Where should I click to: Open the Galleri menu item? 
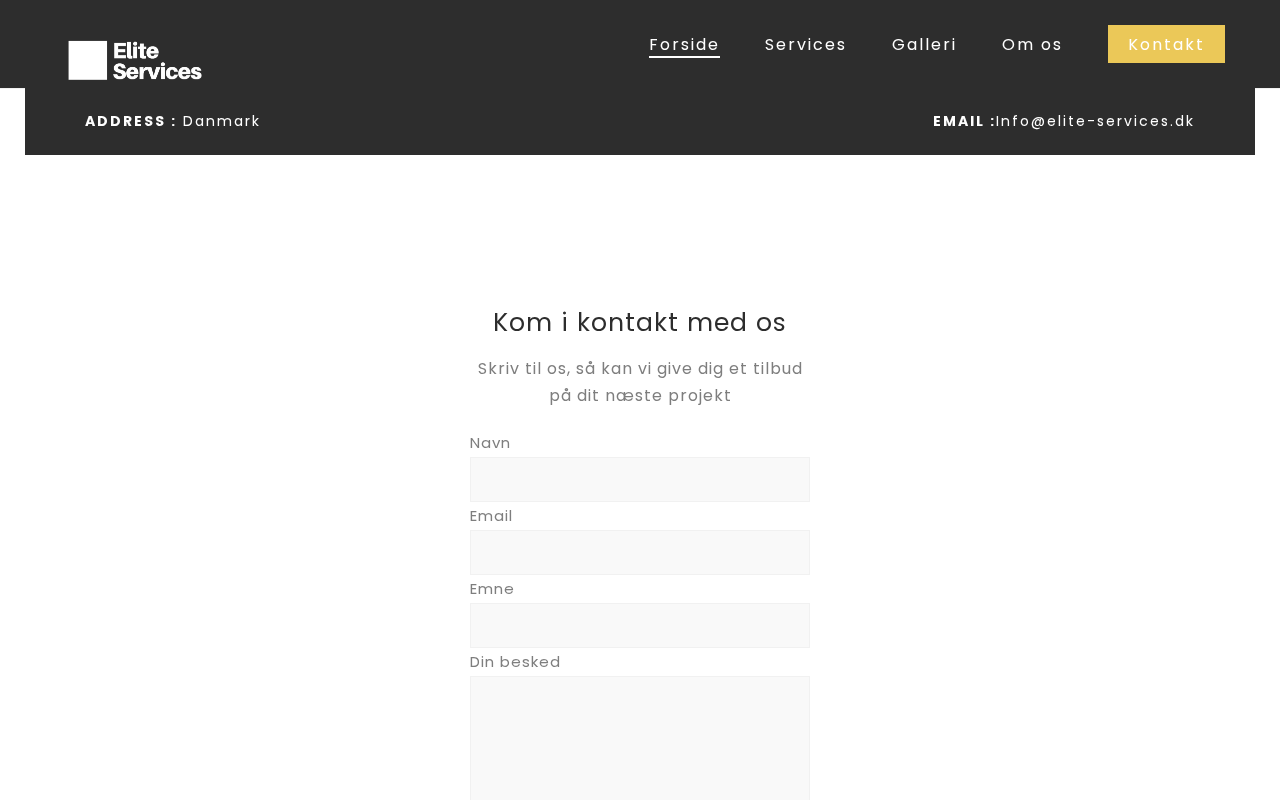[924, 44]
